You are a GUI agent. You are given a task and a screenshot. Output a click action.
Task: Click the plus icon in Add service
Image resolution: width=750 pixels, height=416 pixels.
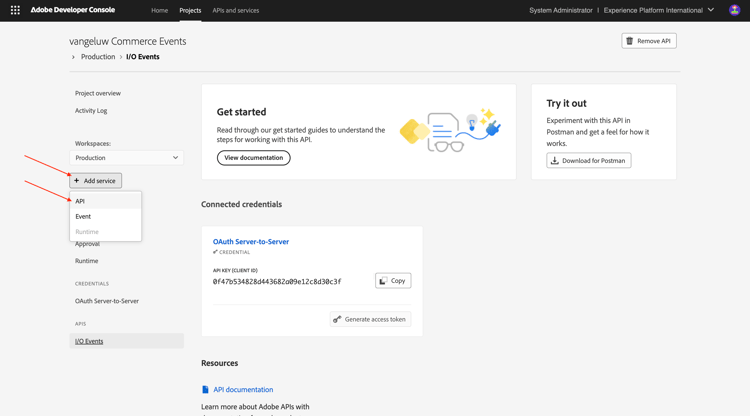click(x=77, y=181)
